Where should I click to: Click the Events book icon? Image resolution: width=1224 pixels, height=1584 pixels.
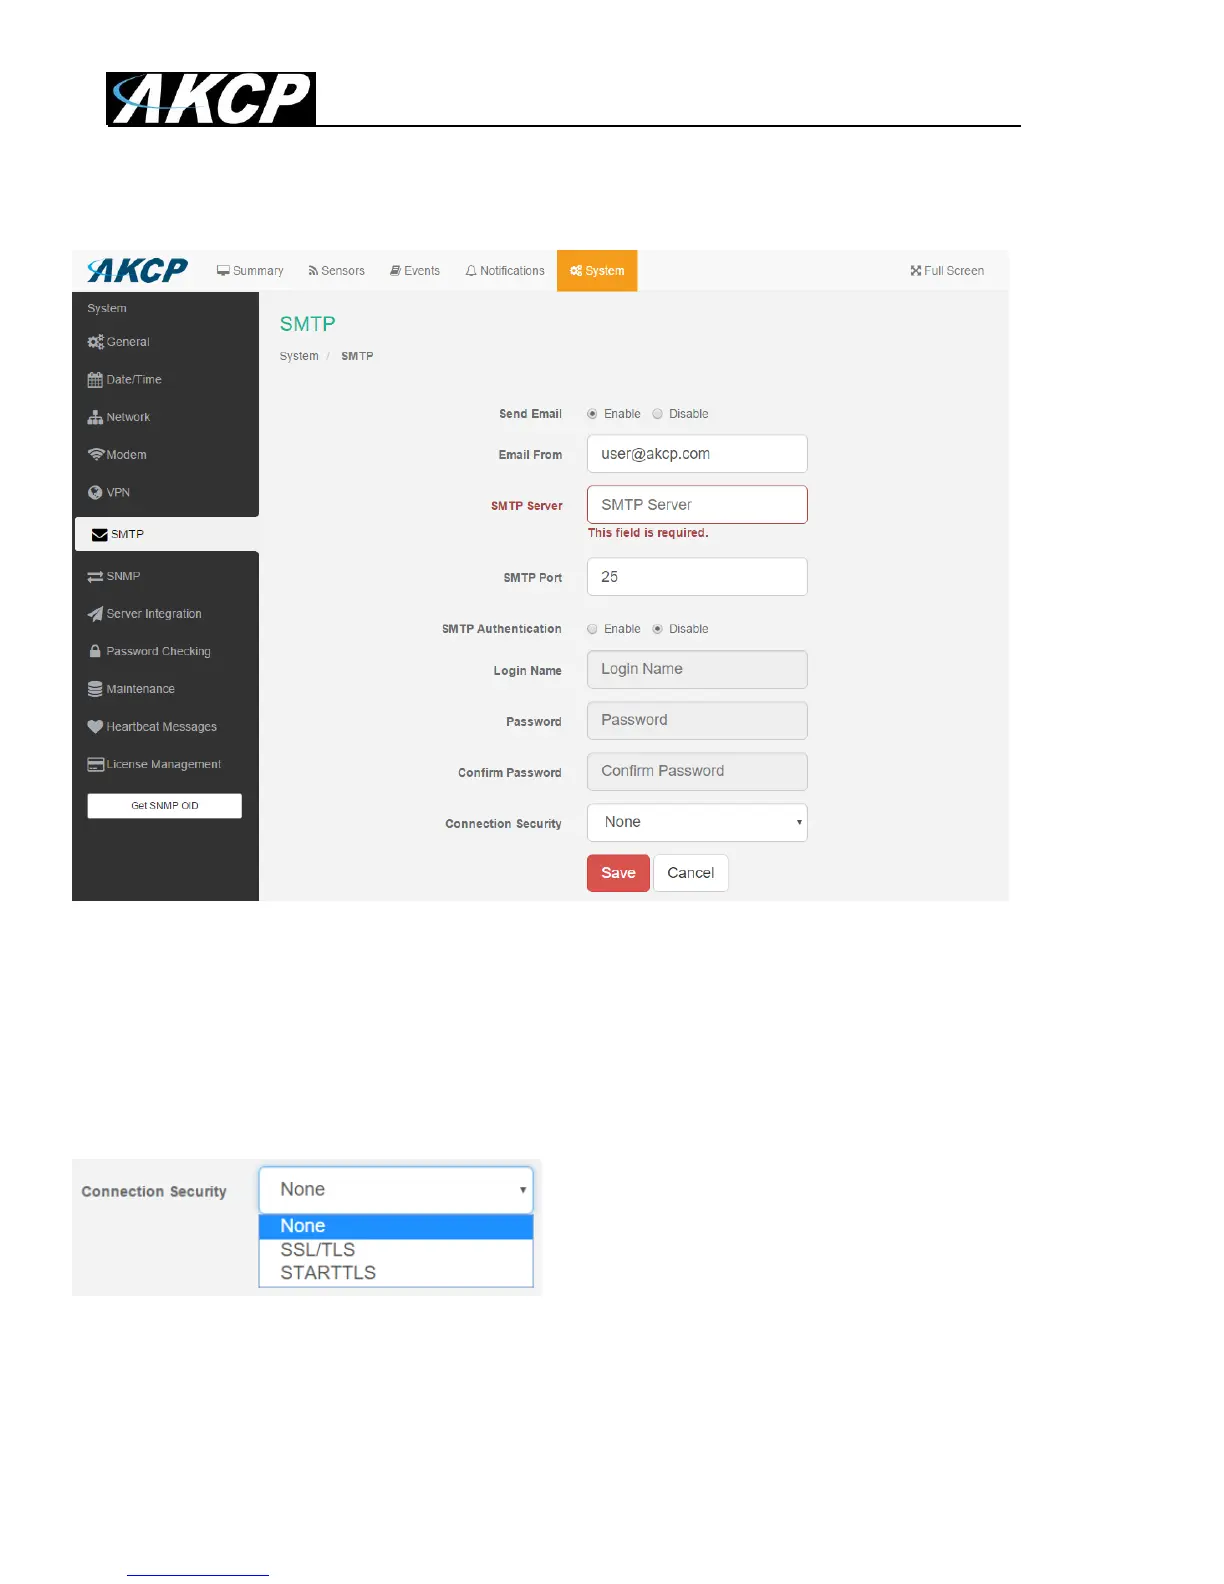coord(395,271)
